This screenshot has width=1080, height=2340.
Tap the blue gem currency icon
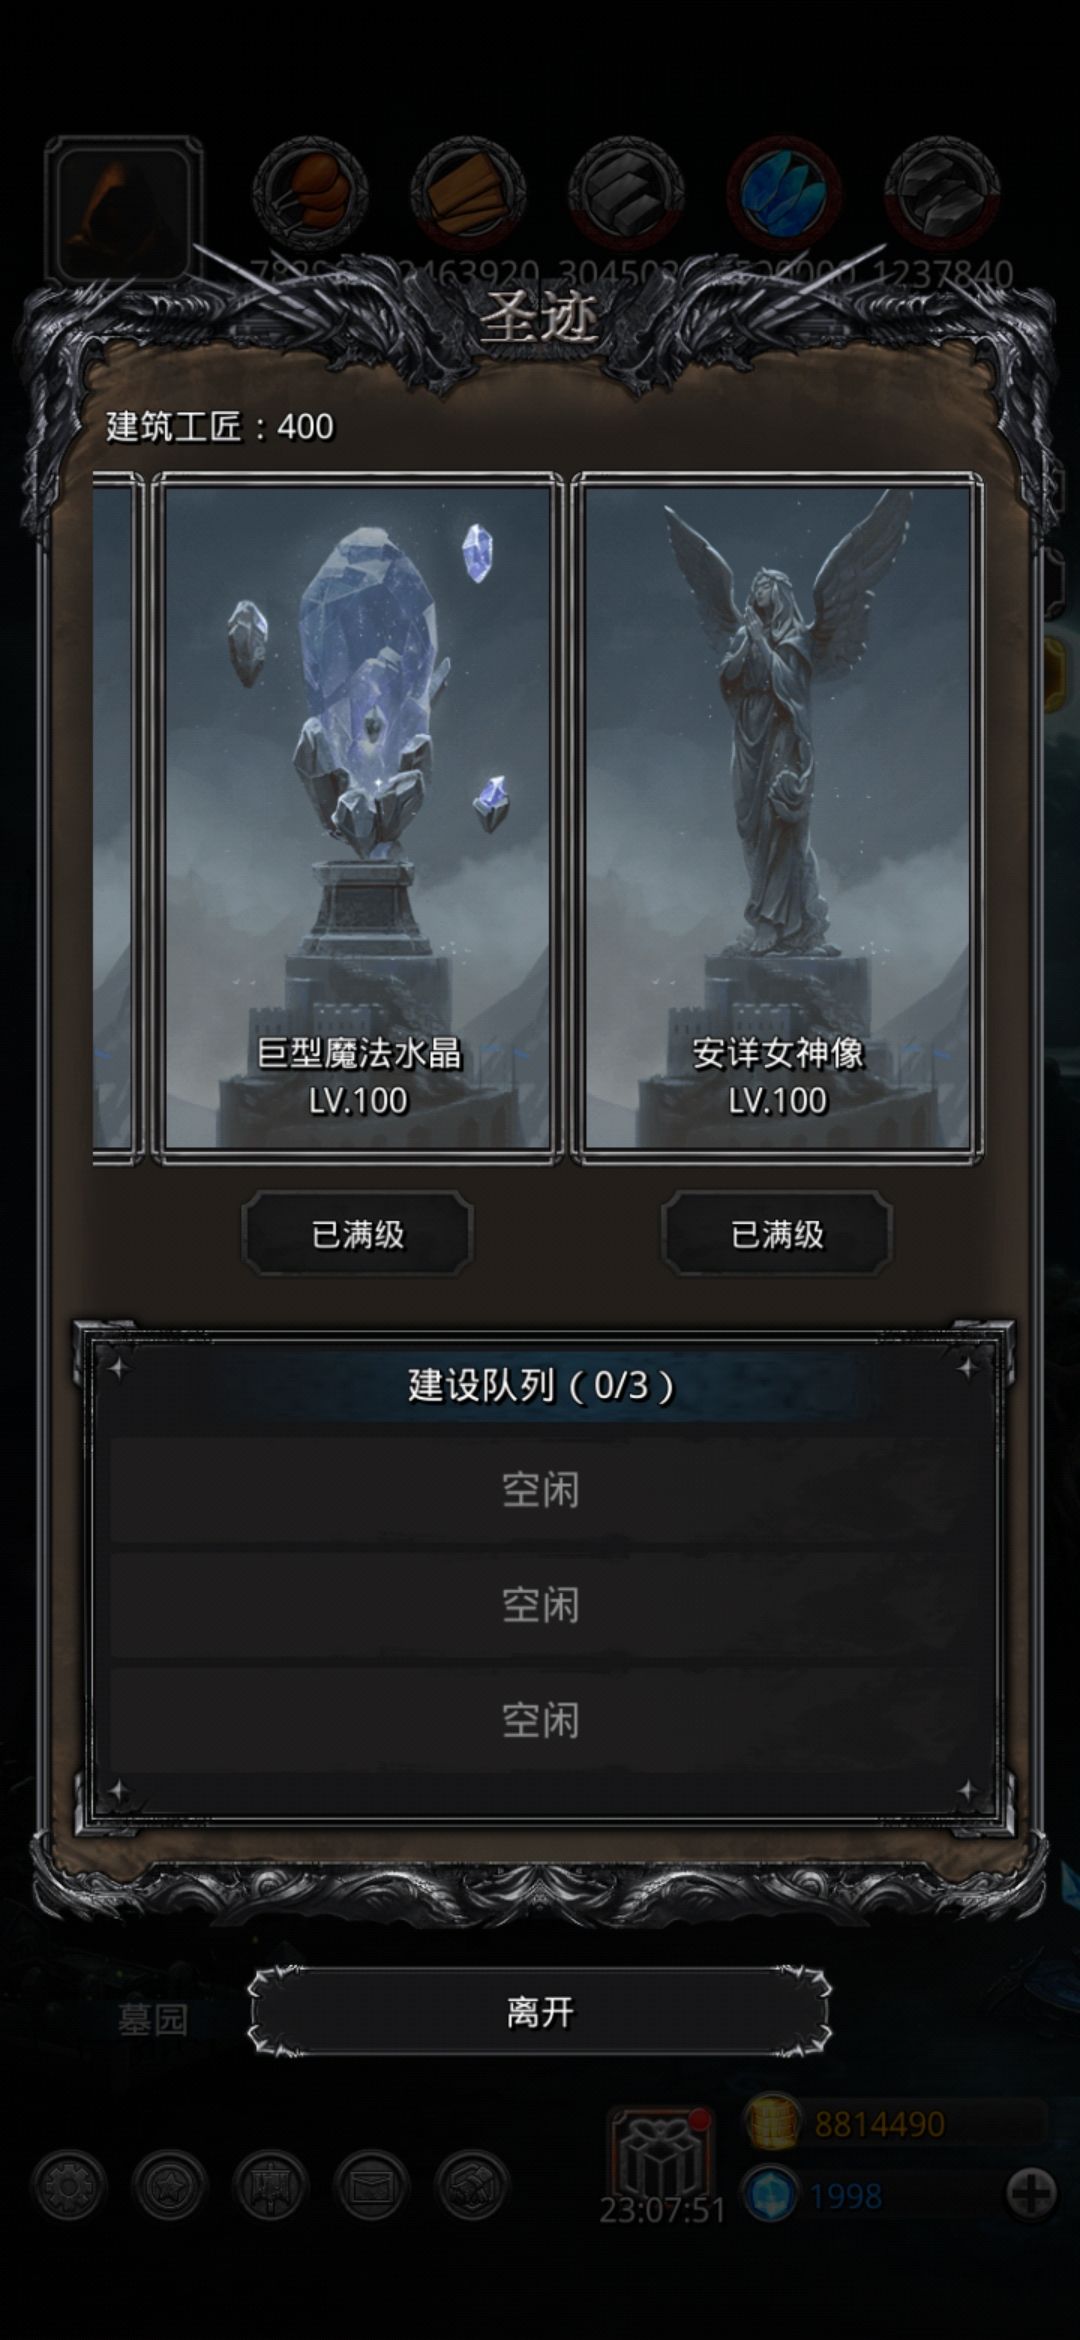pyautogui.click(x=772, y=2196)
